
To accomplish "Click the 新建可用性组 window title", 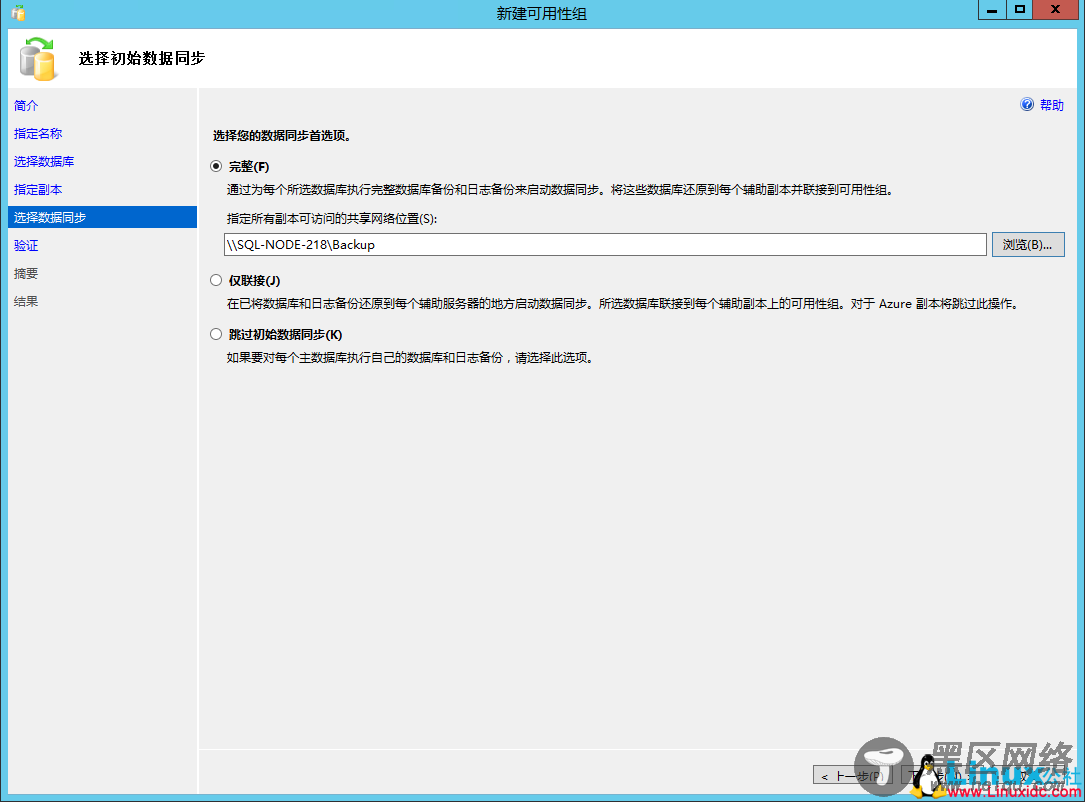I will pos(542,13).
